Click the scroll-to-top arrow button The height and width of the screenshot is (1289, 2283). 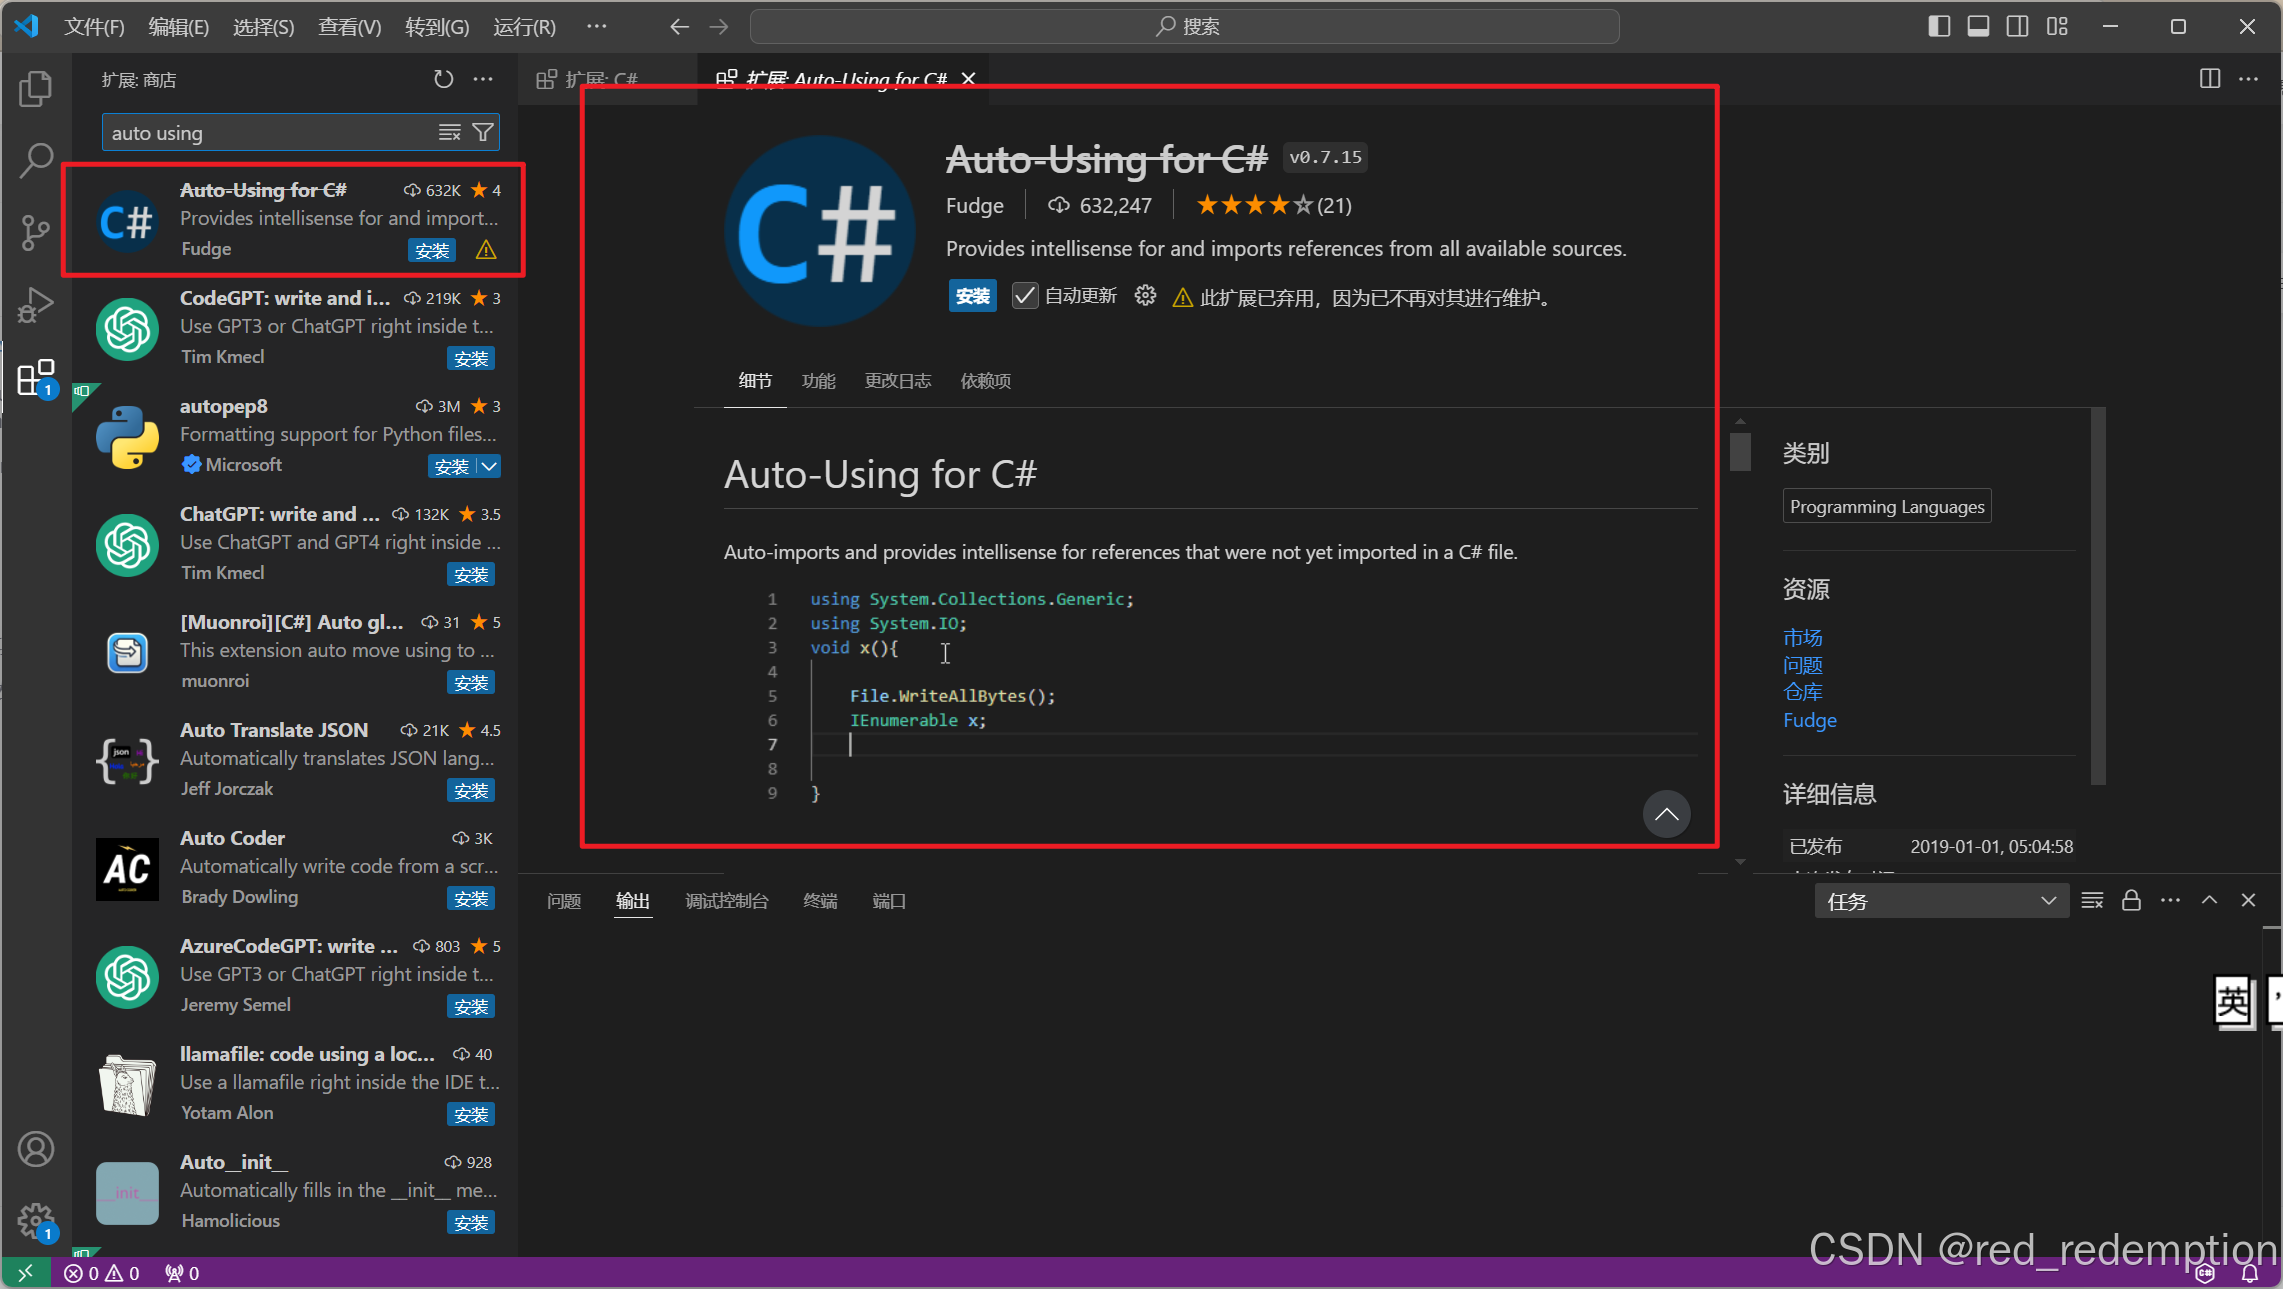(x=1666, y=814)
